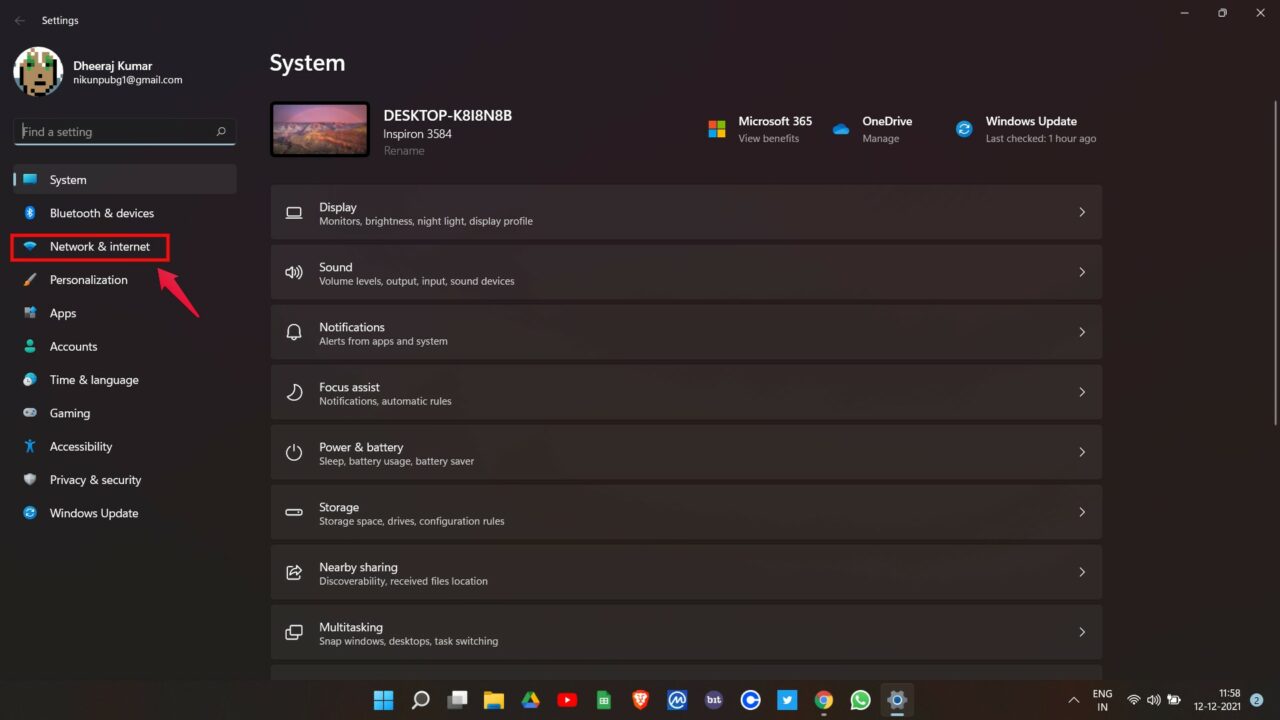The image size is (1280, 720).
Task: Click the Gaming controller icon in sidebar
Action: 30,413
